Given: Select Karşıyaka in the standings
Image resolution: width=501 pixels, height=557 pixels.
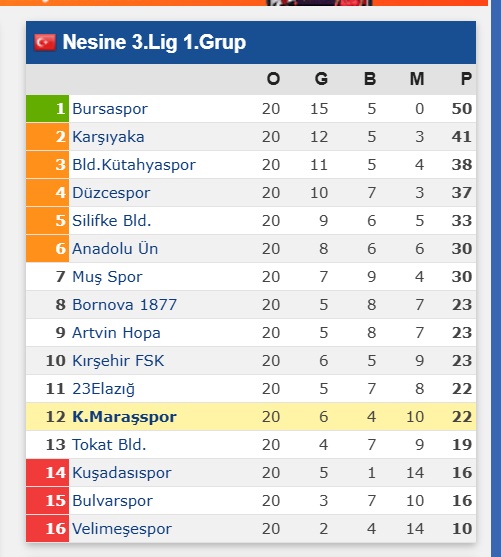Looking at the screenshot, I should point(108,137).
